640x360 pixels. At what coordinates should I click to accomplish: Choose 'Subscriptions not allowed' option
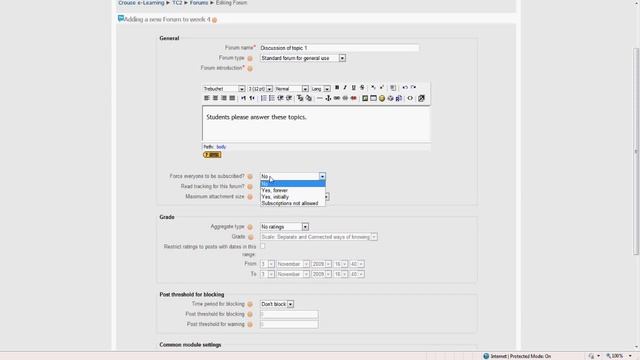pos(293,203)
